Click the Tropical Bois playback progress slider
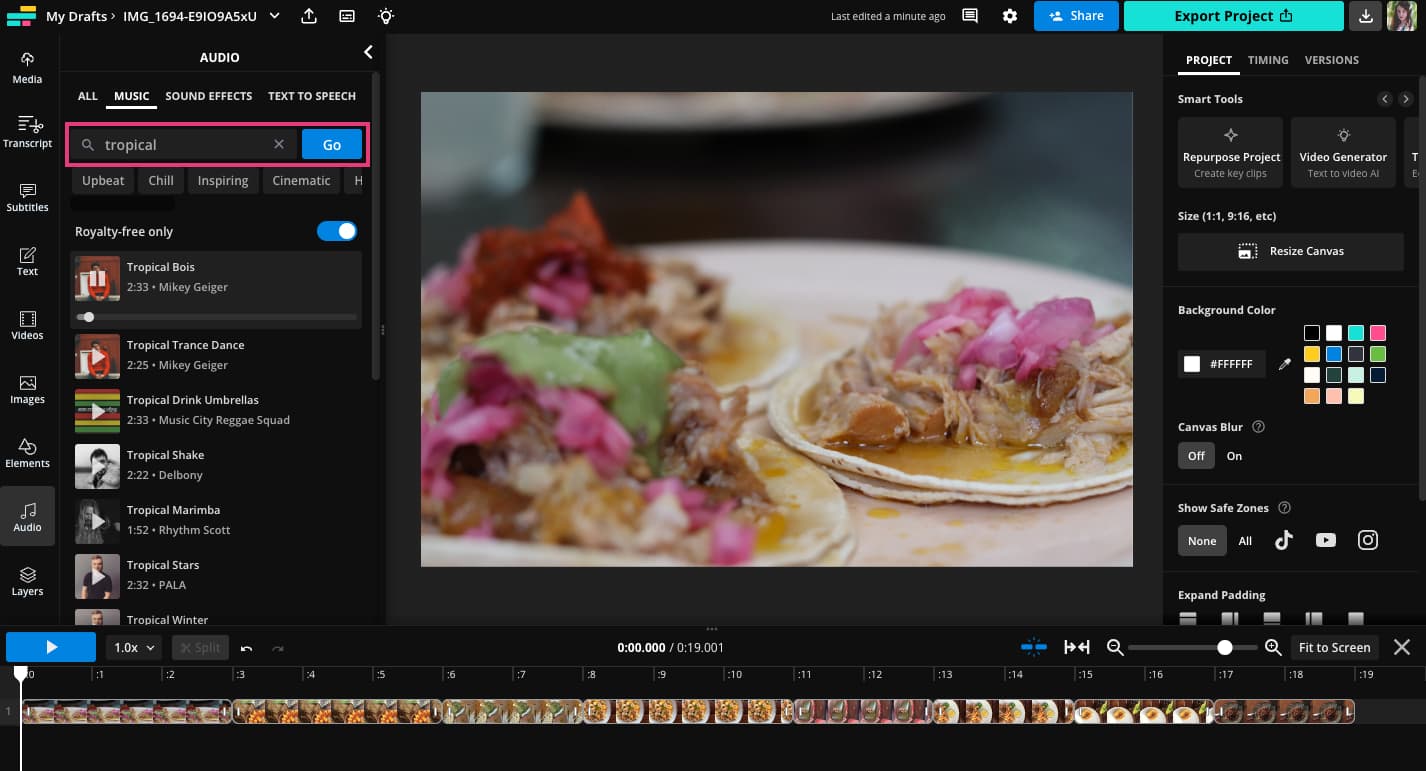Viewport: 1426px width, 771px height. click(216, 317)
